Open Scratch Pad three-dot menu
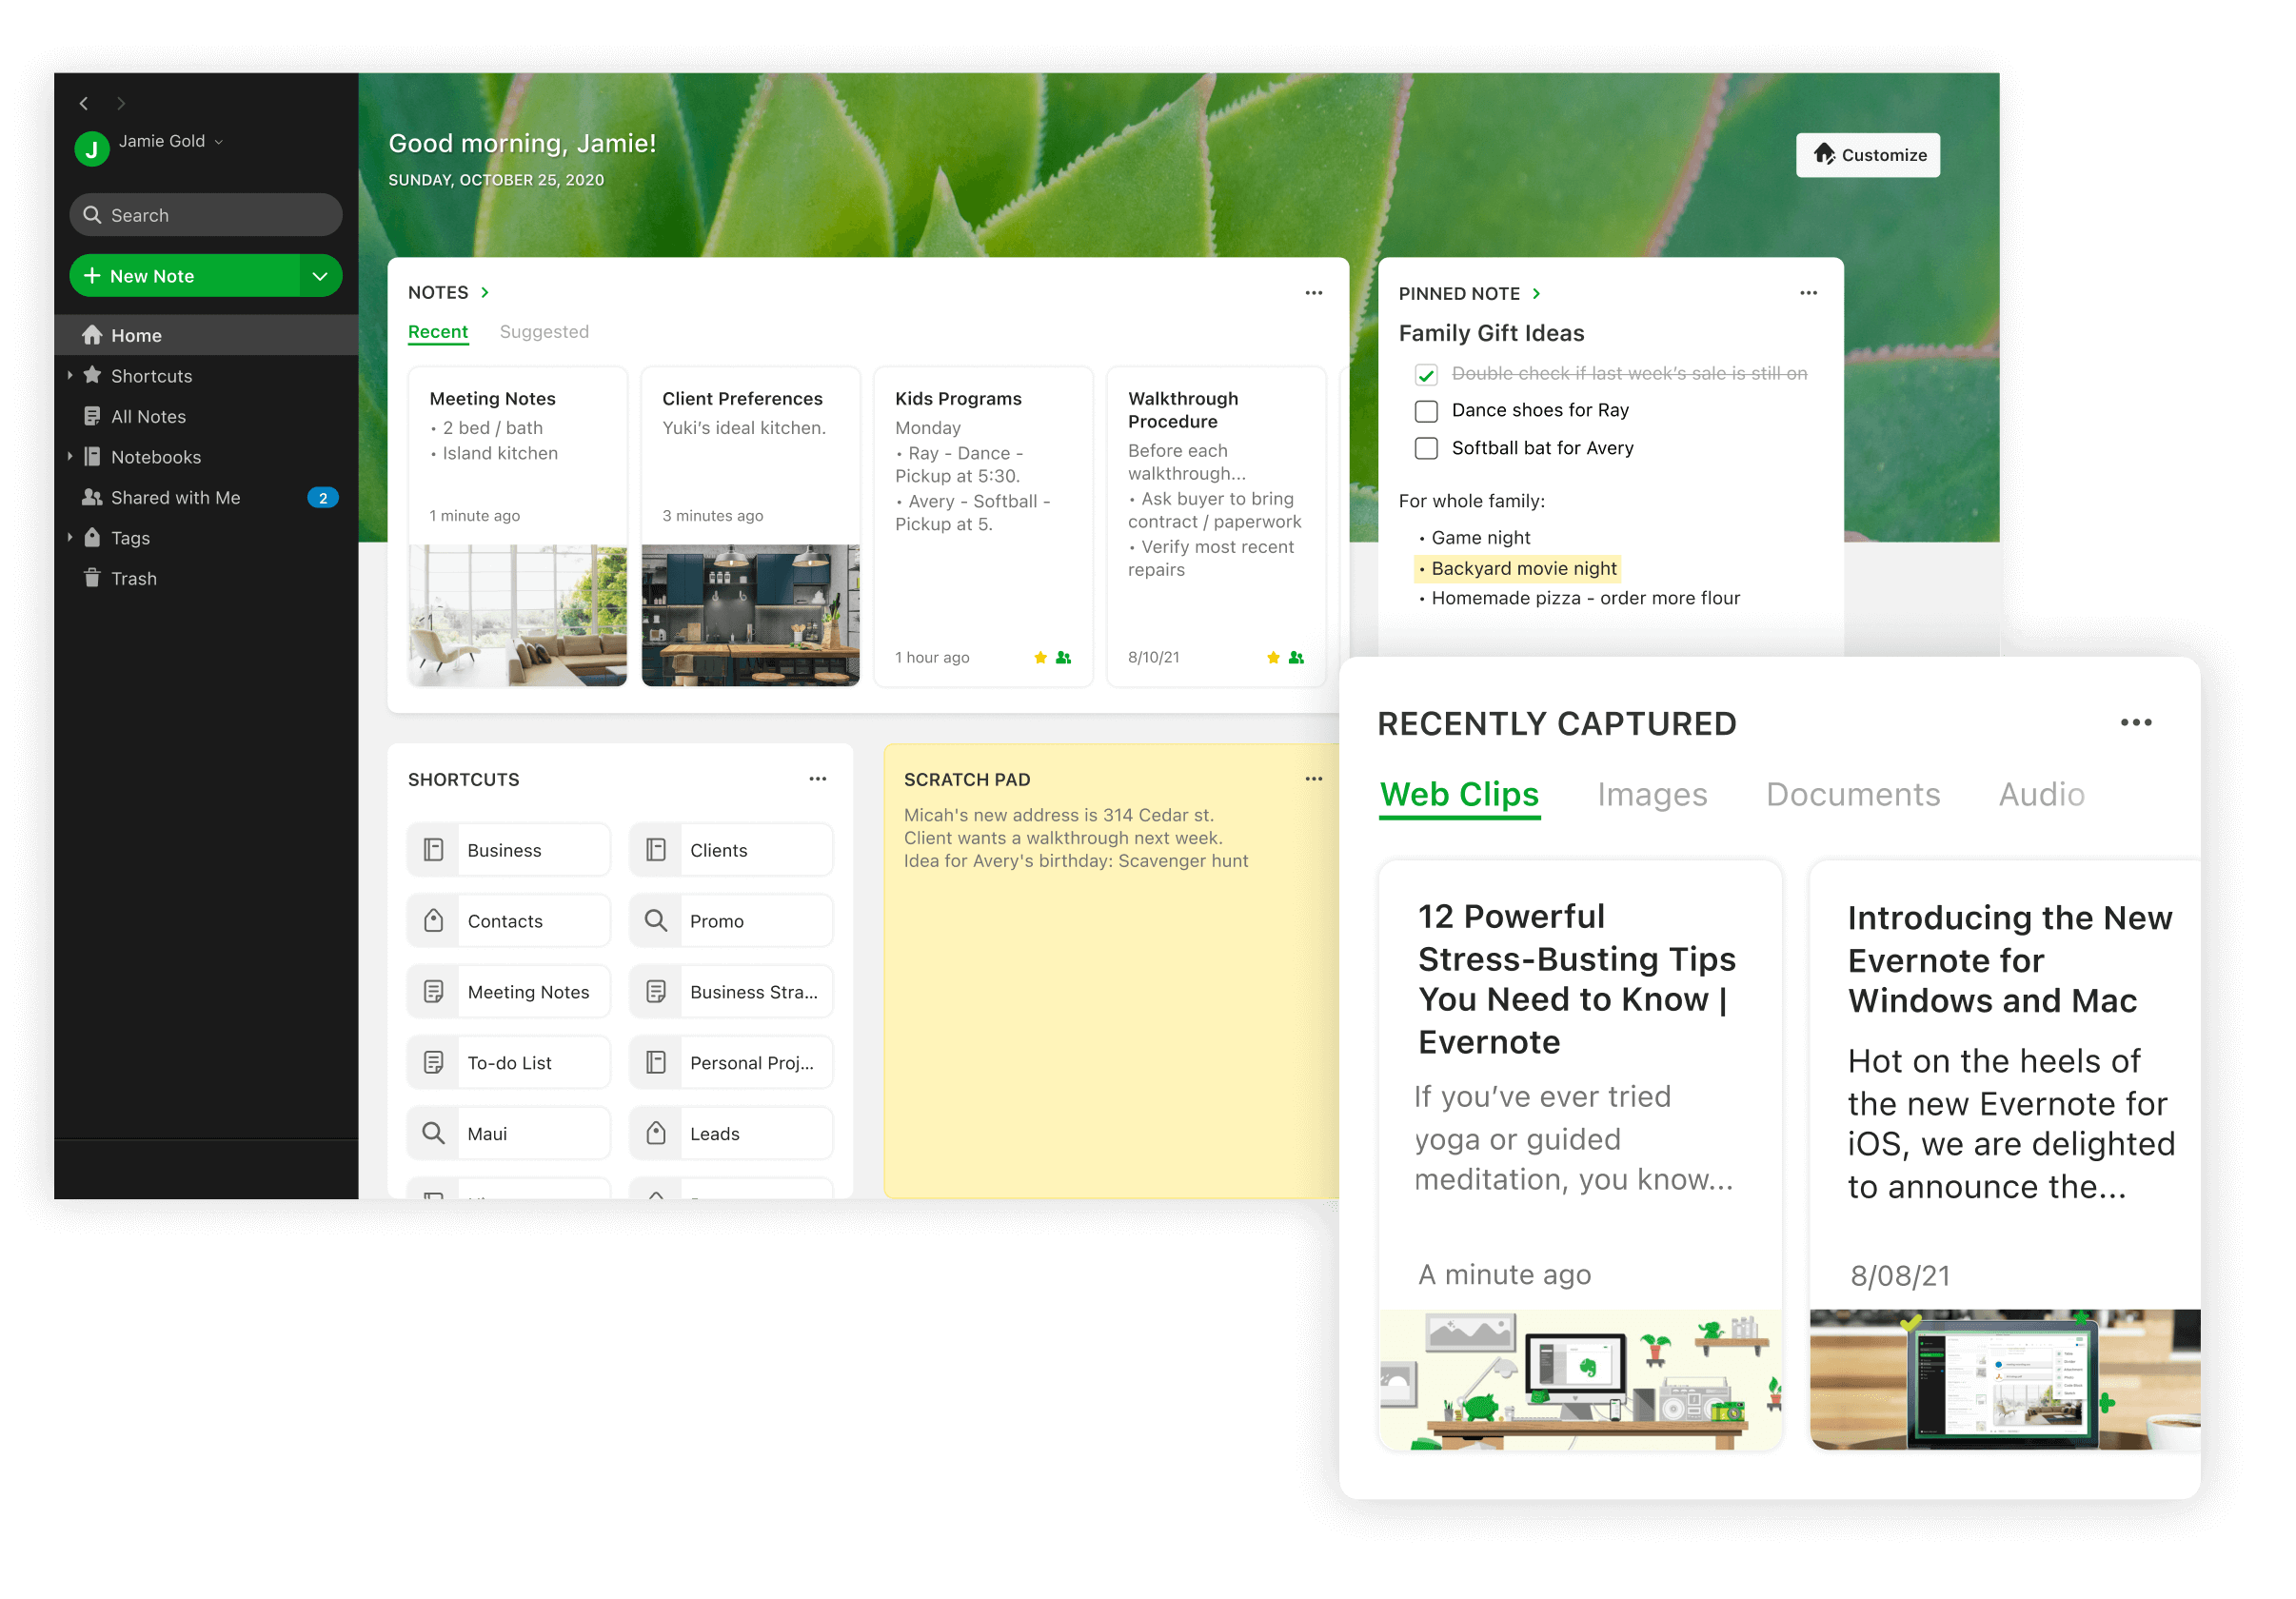 [1314, 779]
